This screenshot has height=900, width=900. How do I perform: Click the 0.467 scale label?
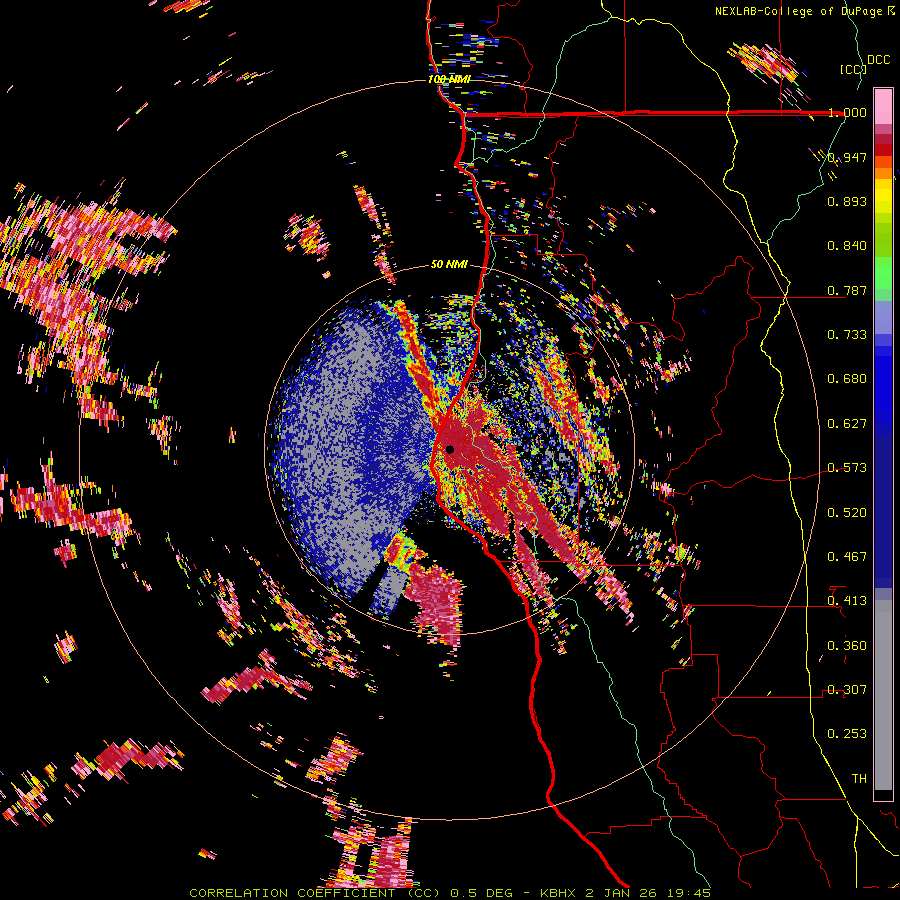(x=847, y=556)
